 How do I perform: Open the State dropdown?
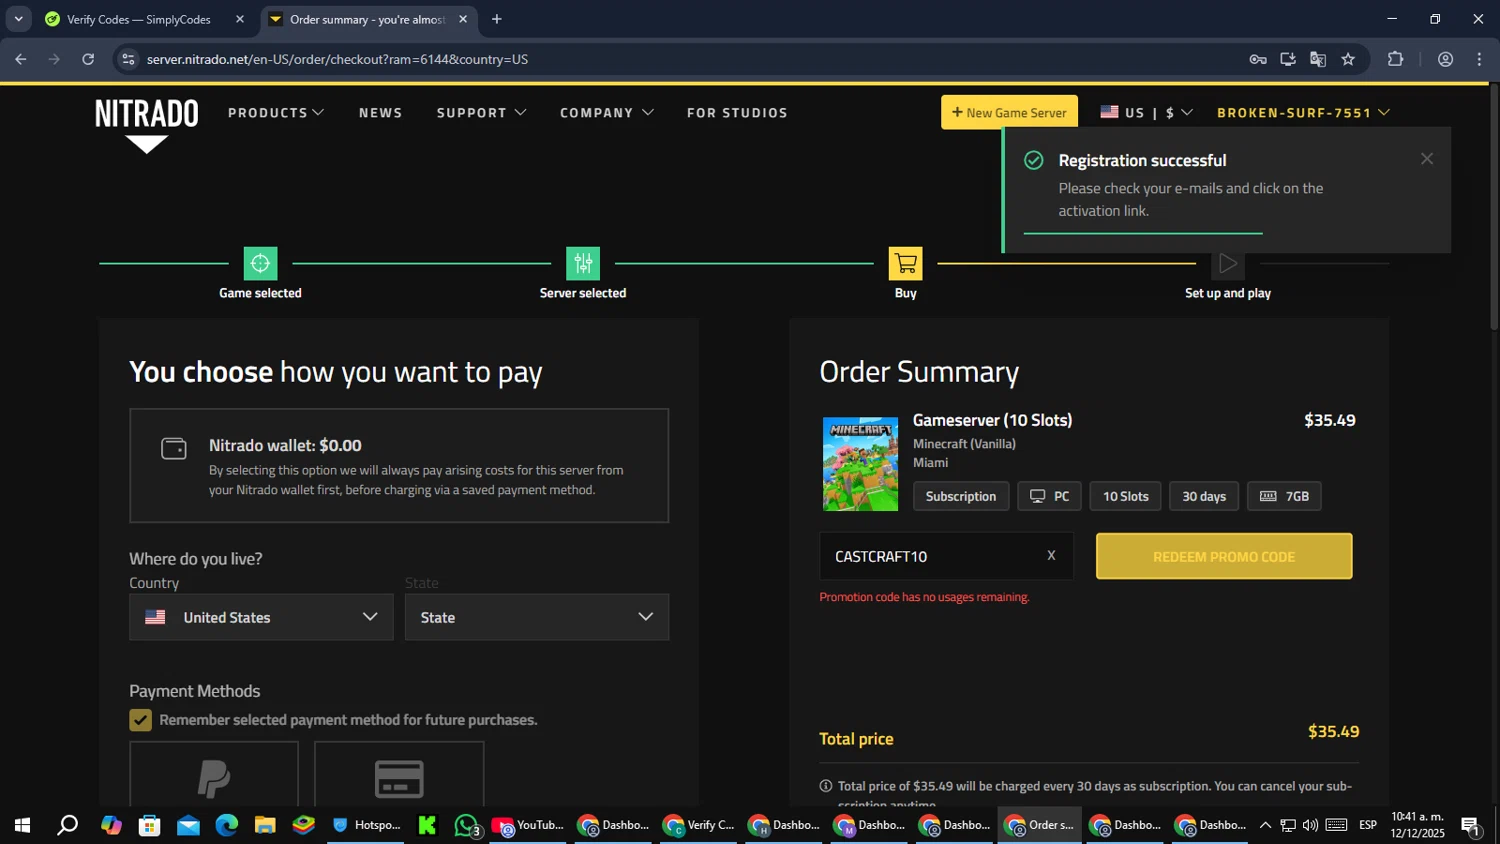(x=537, y=617)
